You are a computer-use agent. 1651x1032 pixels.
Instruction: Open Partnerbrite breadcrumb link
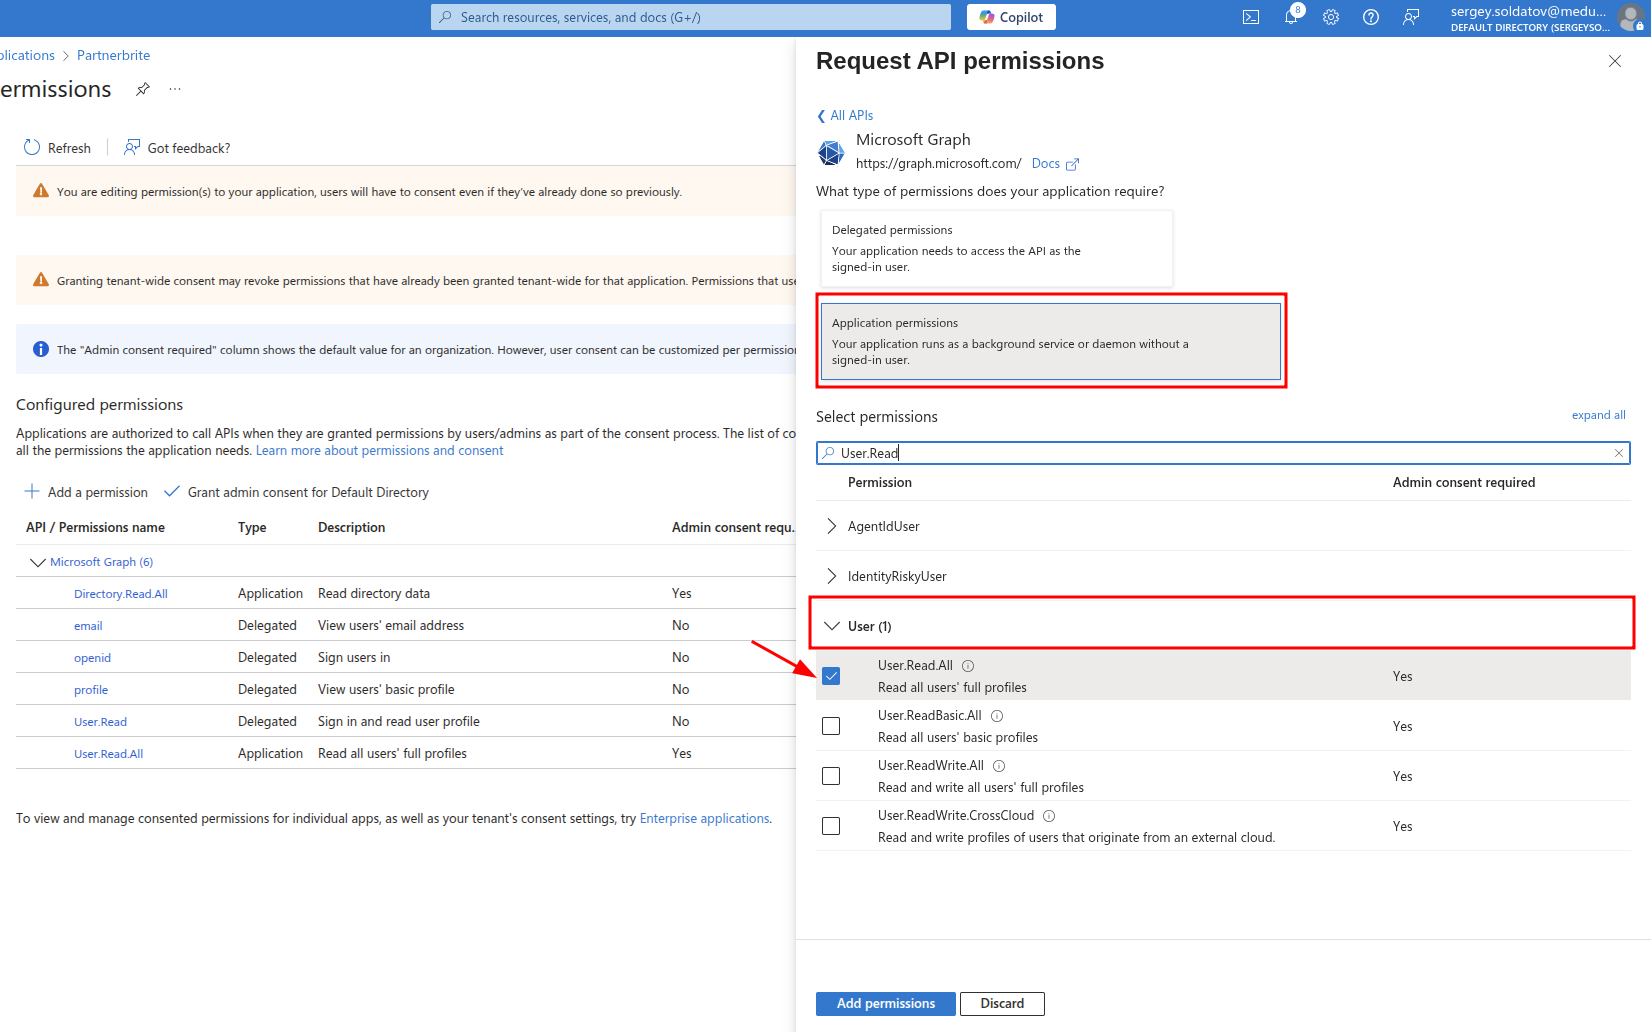point(113,55)
